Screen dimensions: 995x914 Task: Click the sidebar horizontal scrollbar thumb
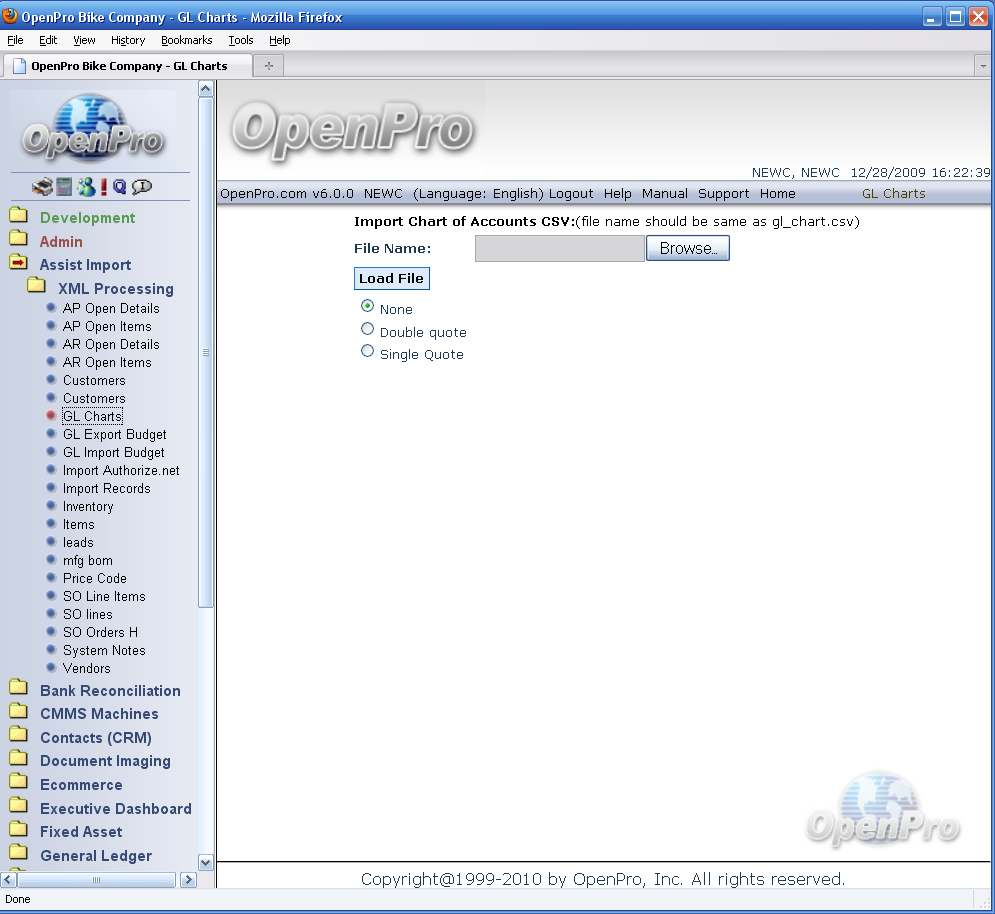[x=97, y=880]
